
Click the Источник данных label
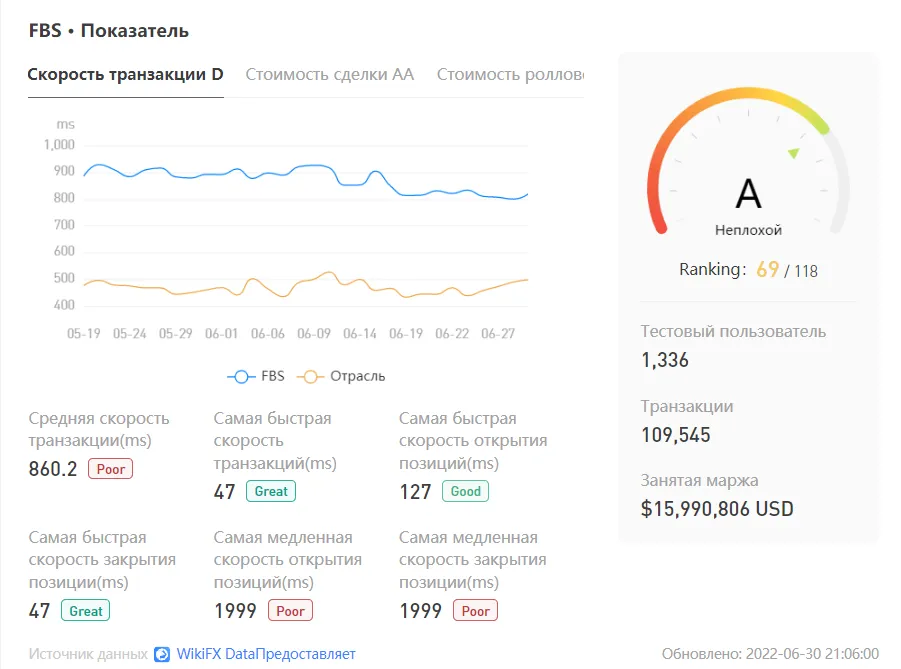pyautogui.click(x=88, y=654)
